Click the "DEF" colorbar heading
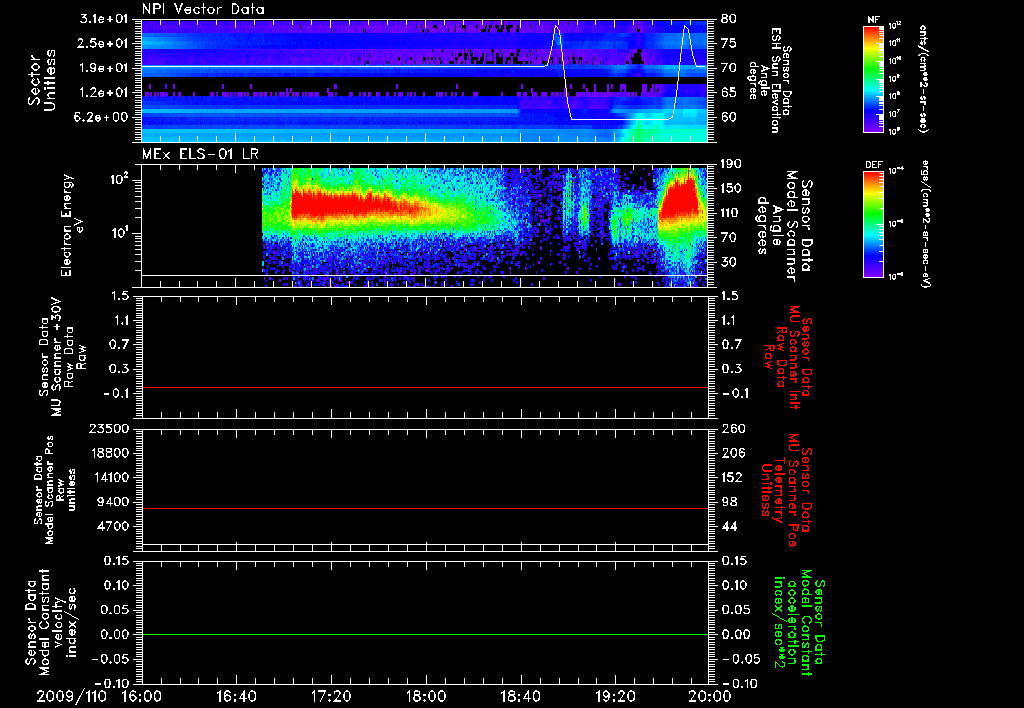 pos(874,165)
